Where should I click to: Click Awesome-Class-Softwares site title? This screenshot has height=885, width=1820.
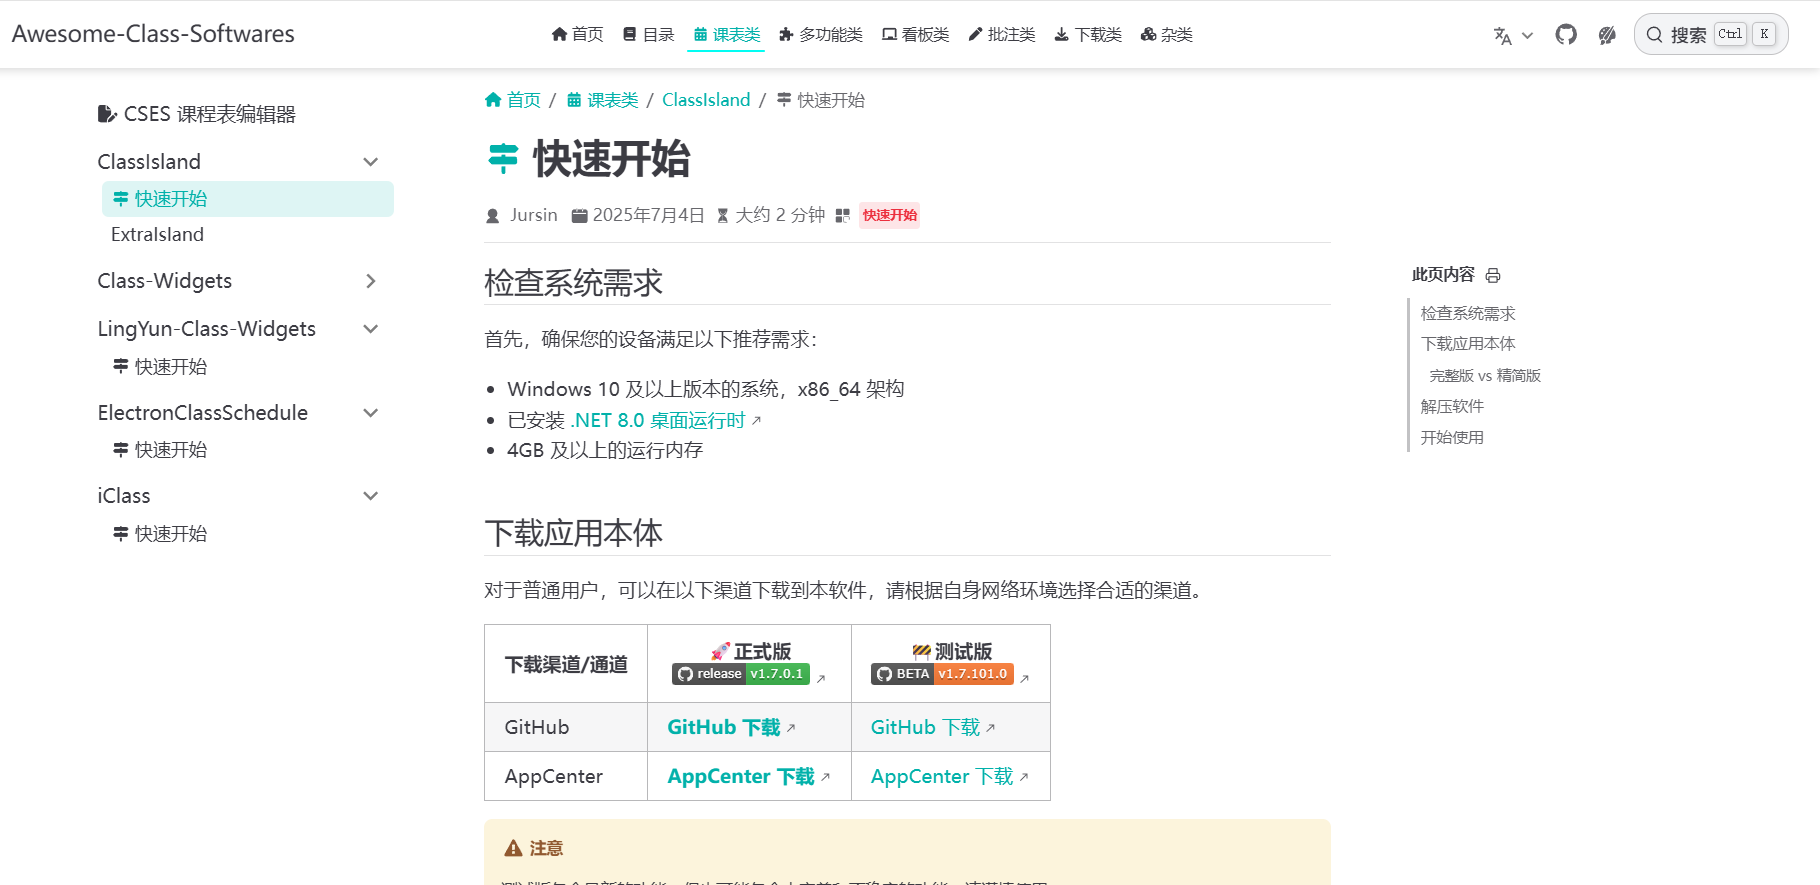tap(153, 34)
